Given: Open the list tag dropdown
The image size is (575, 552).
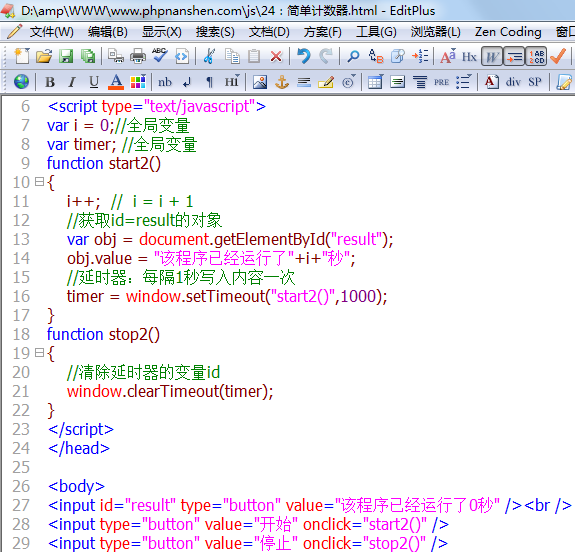Looking at the screenshot, I should click(x=464, y=82).
